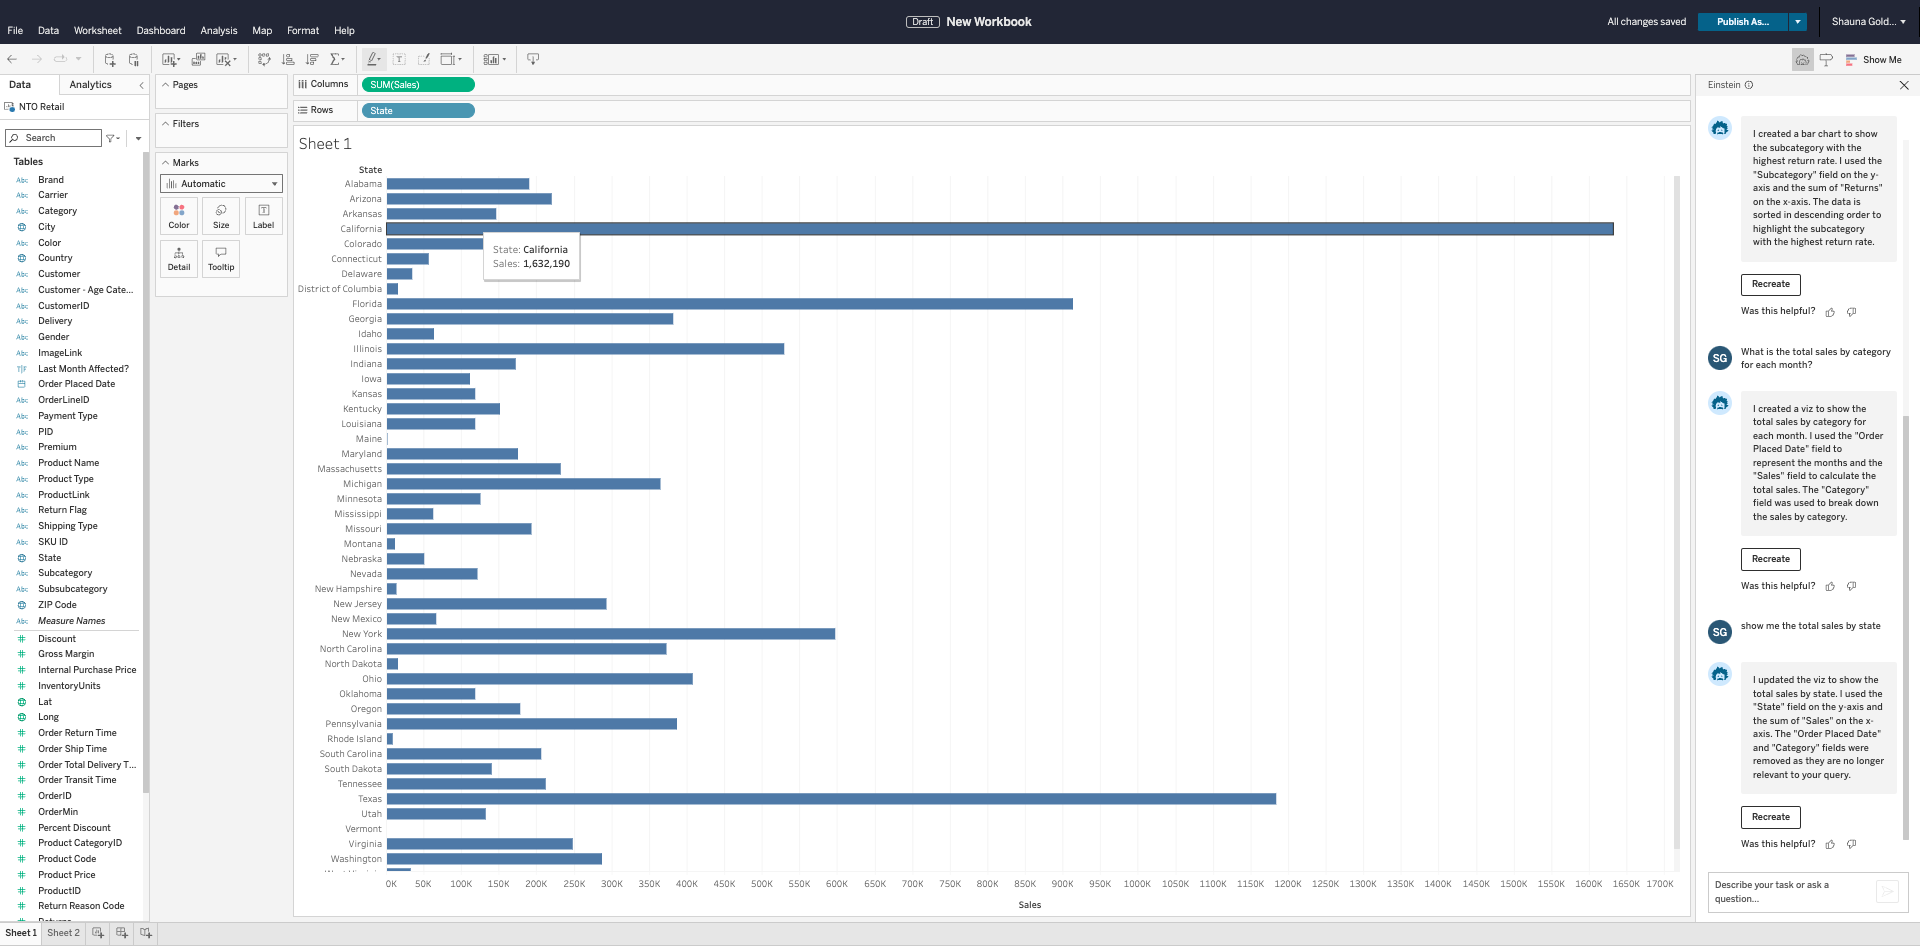Click Recreate under the state sales response
Image resolution: width=1920 pixels, height=946 pixels.
click(x=1770, y=817)
